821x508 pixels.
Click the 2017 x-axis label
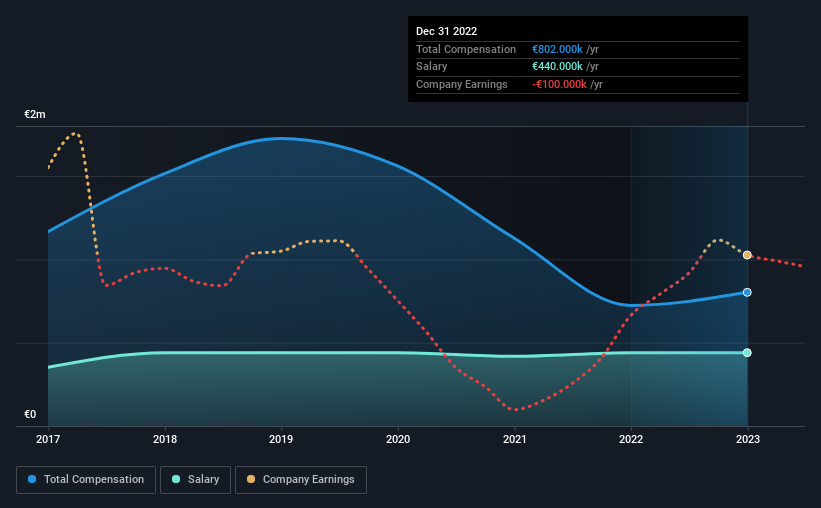tap(48, 439)
